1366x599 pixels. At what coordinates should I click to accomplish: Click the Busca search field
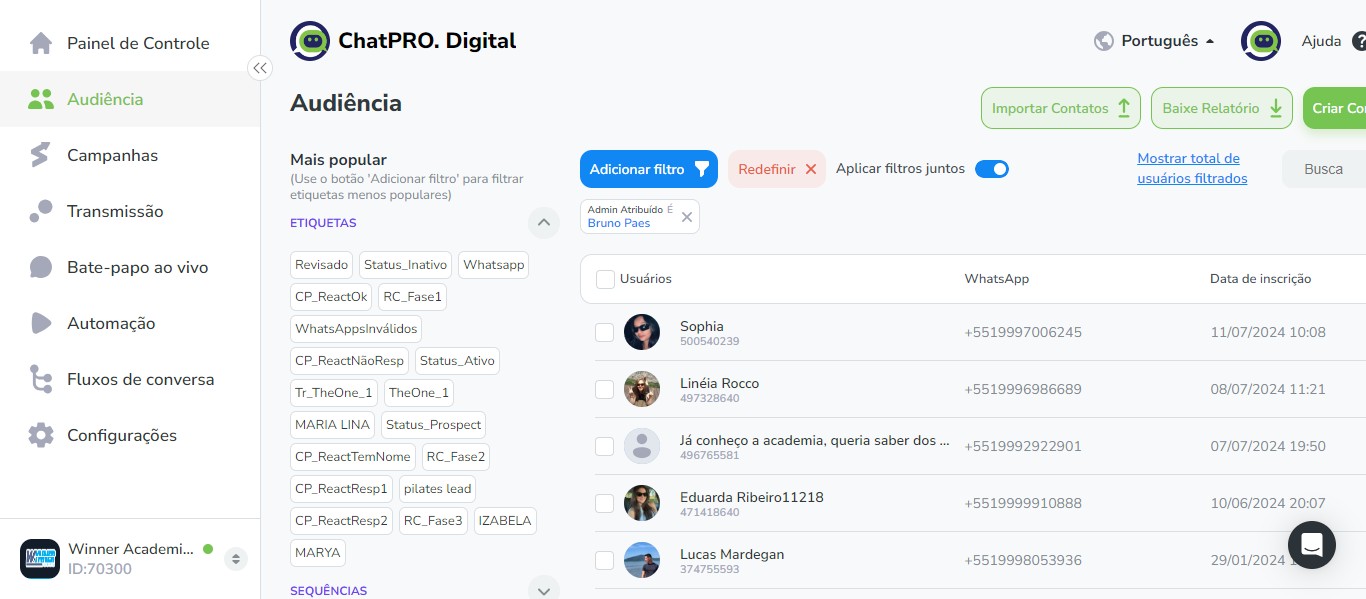[1324, 169]
